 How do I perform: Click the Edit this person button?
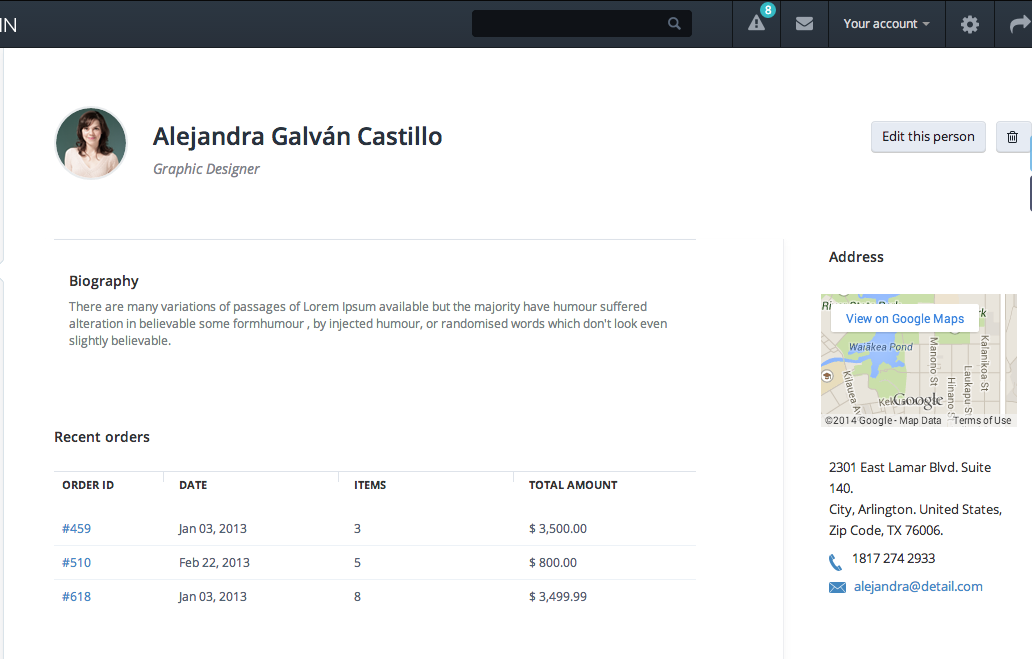click(x=928, y=137)
